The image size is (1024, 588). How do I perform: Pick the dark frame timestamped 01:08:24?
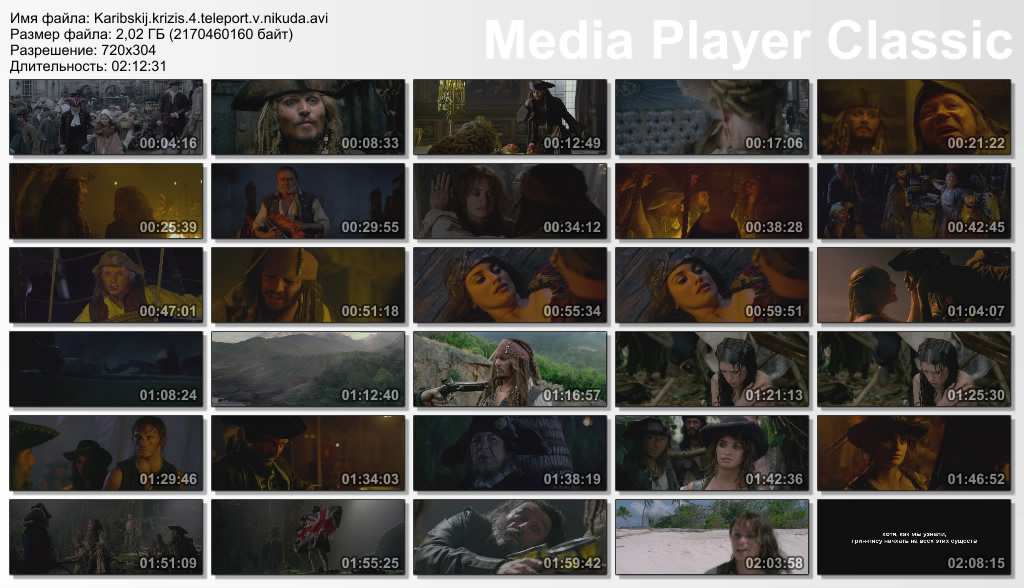point(106,369)
